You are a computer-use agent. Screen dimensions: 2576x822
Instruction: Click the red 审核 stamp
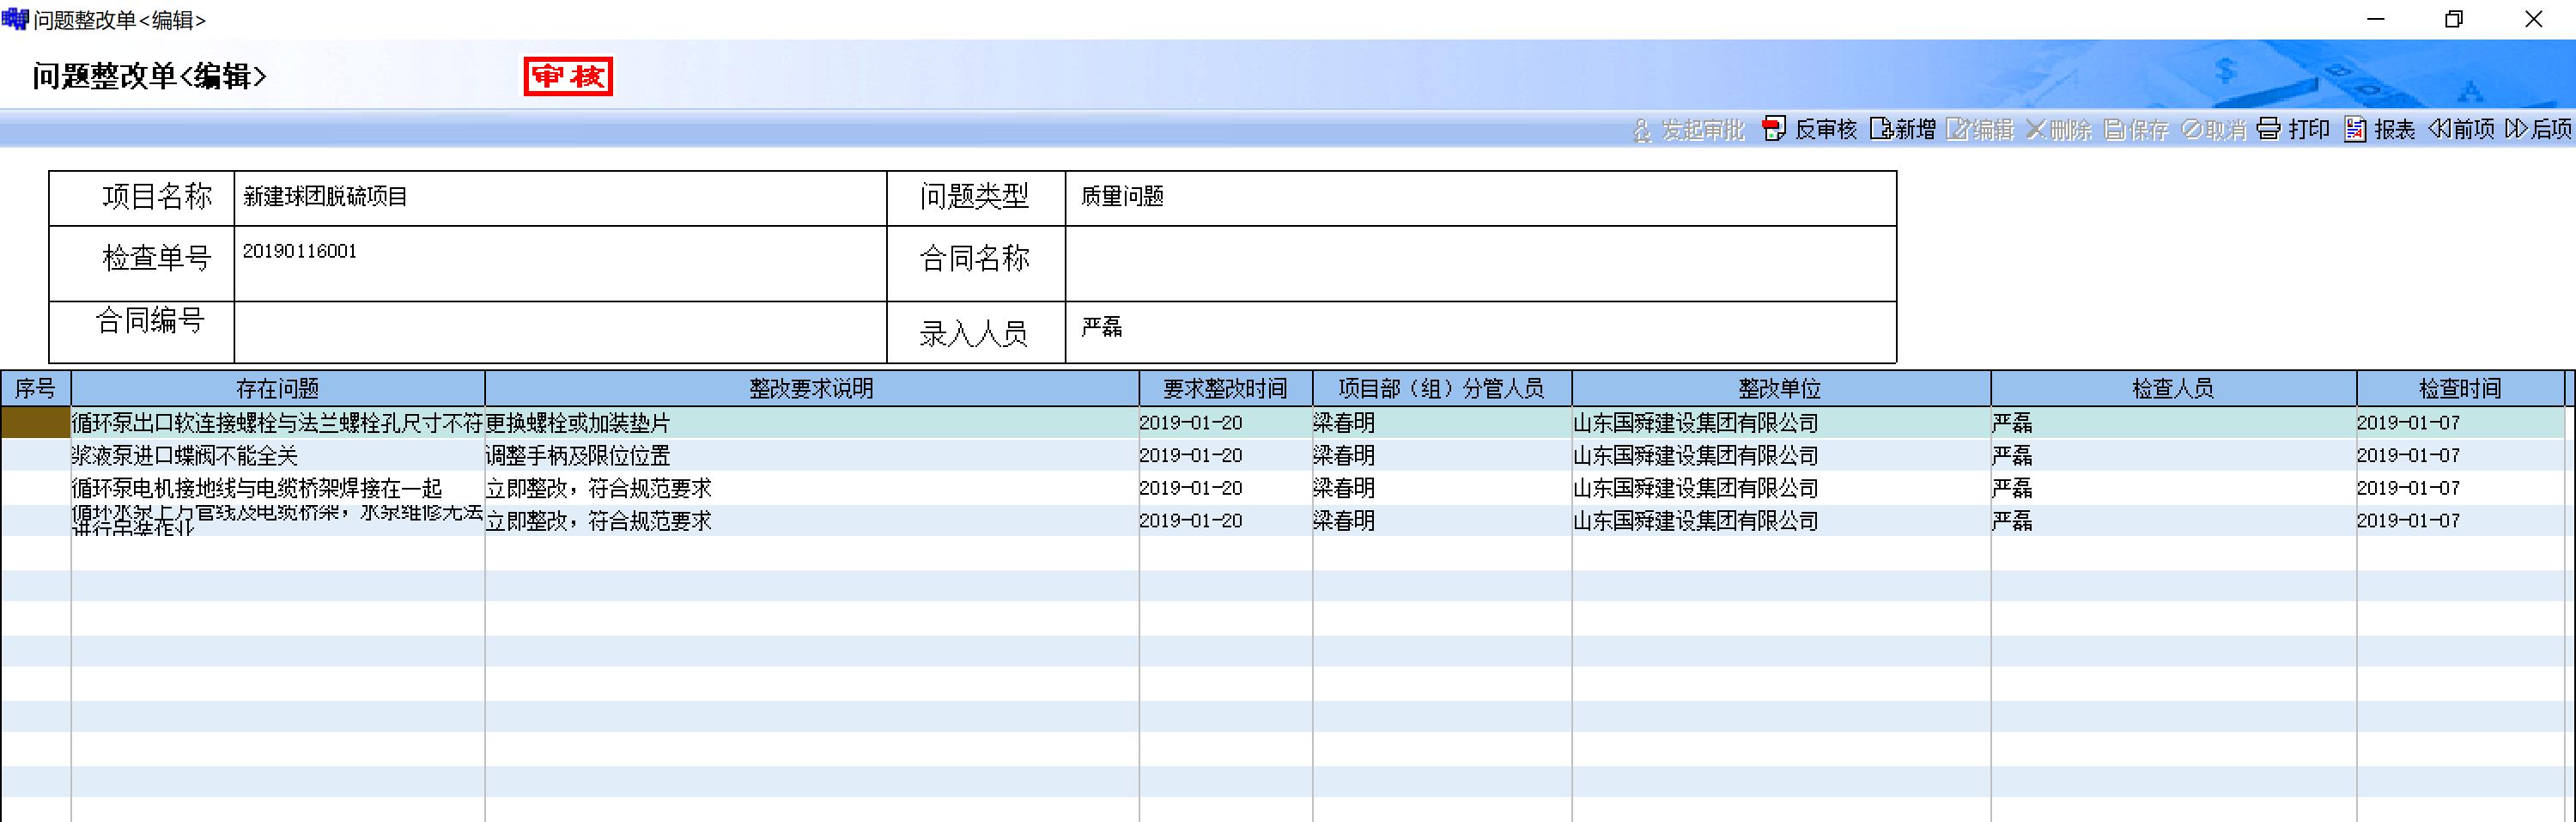tap(568, 76)
